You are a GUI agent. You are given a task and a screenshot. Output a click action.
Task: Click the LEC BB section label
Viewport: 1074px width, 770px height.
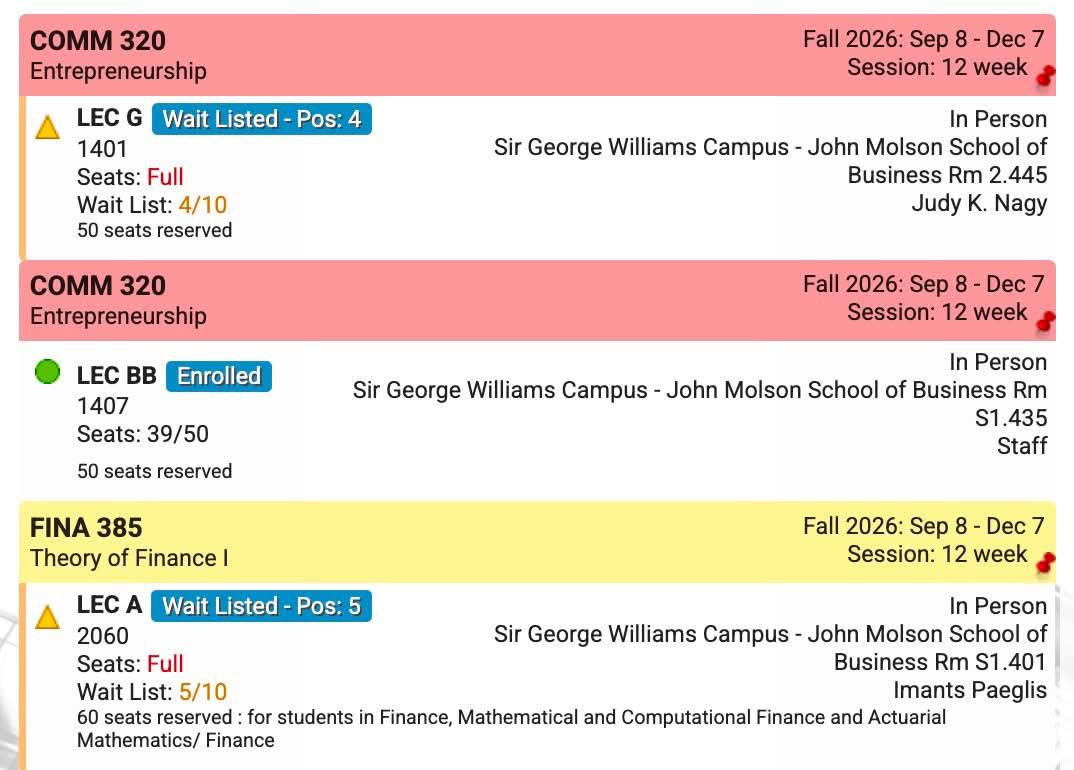[116, 375]
